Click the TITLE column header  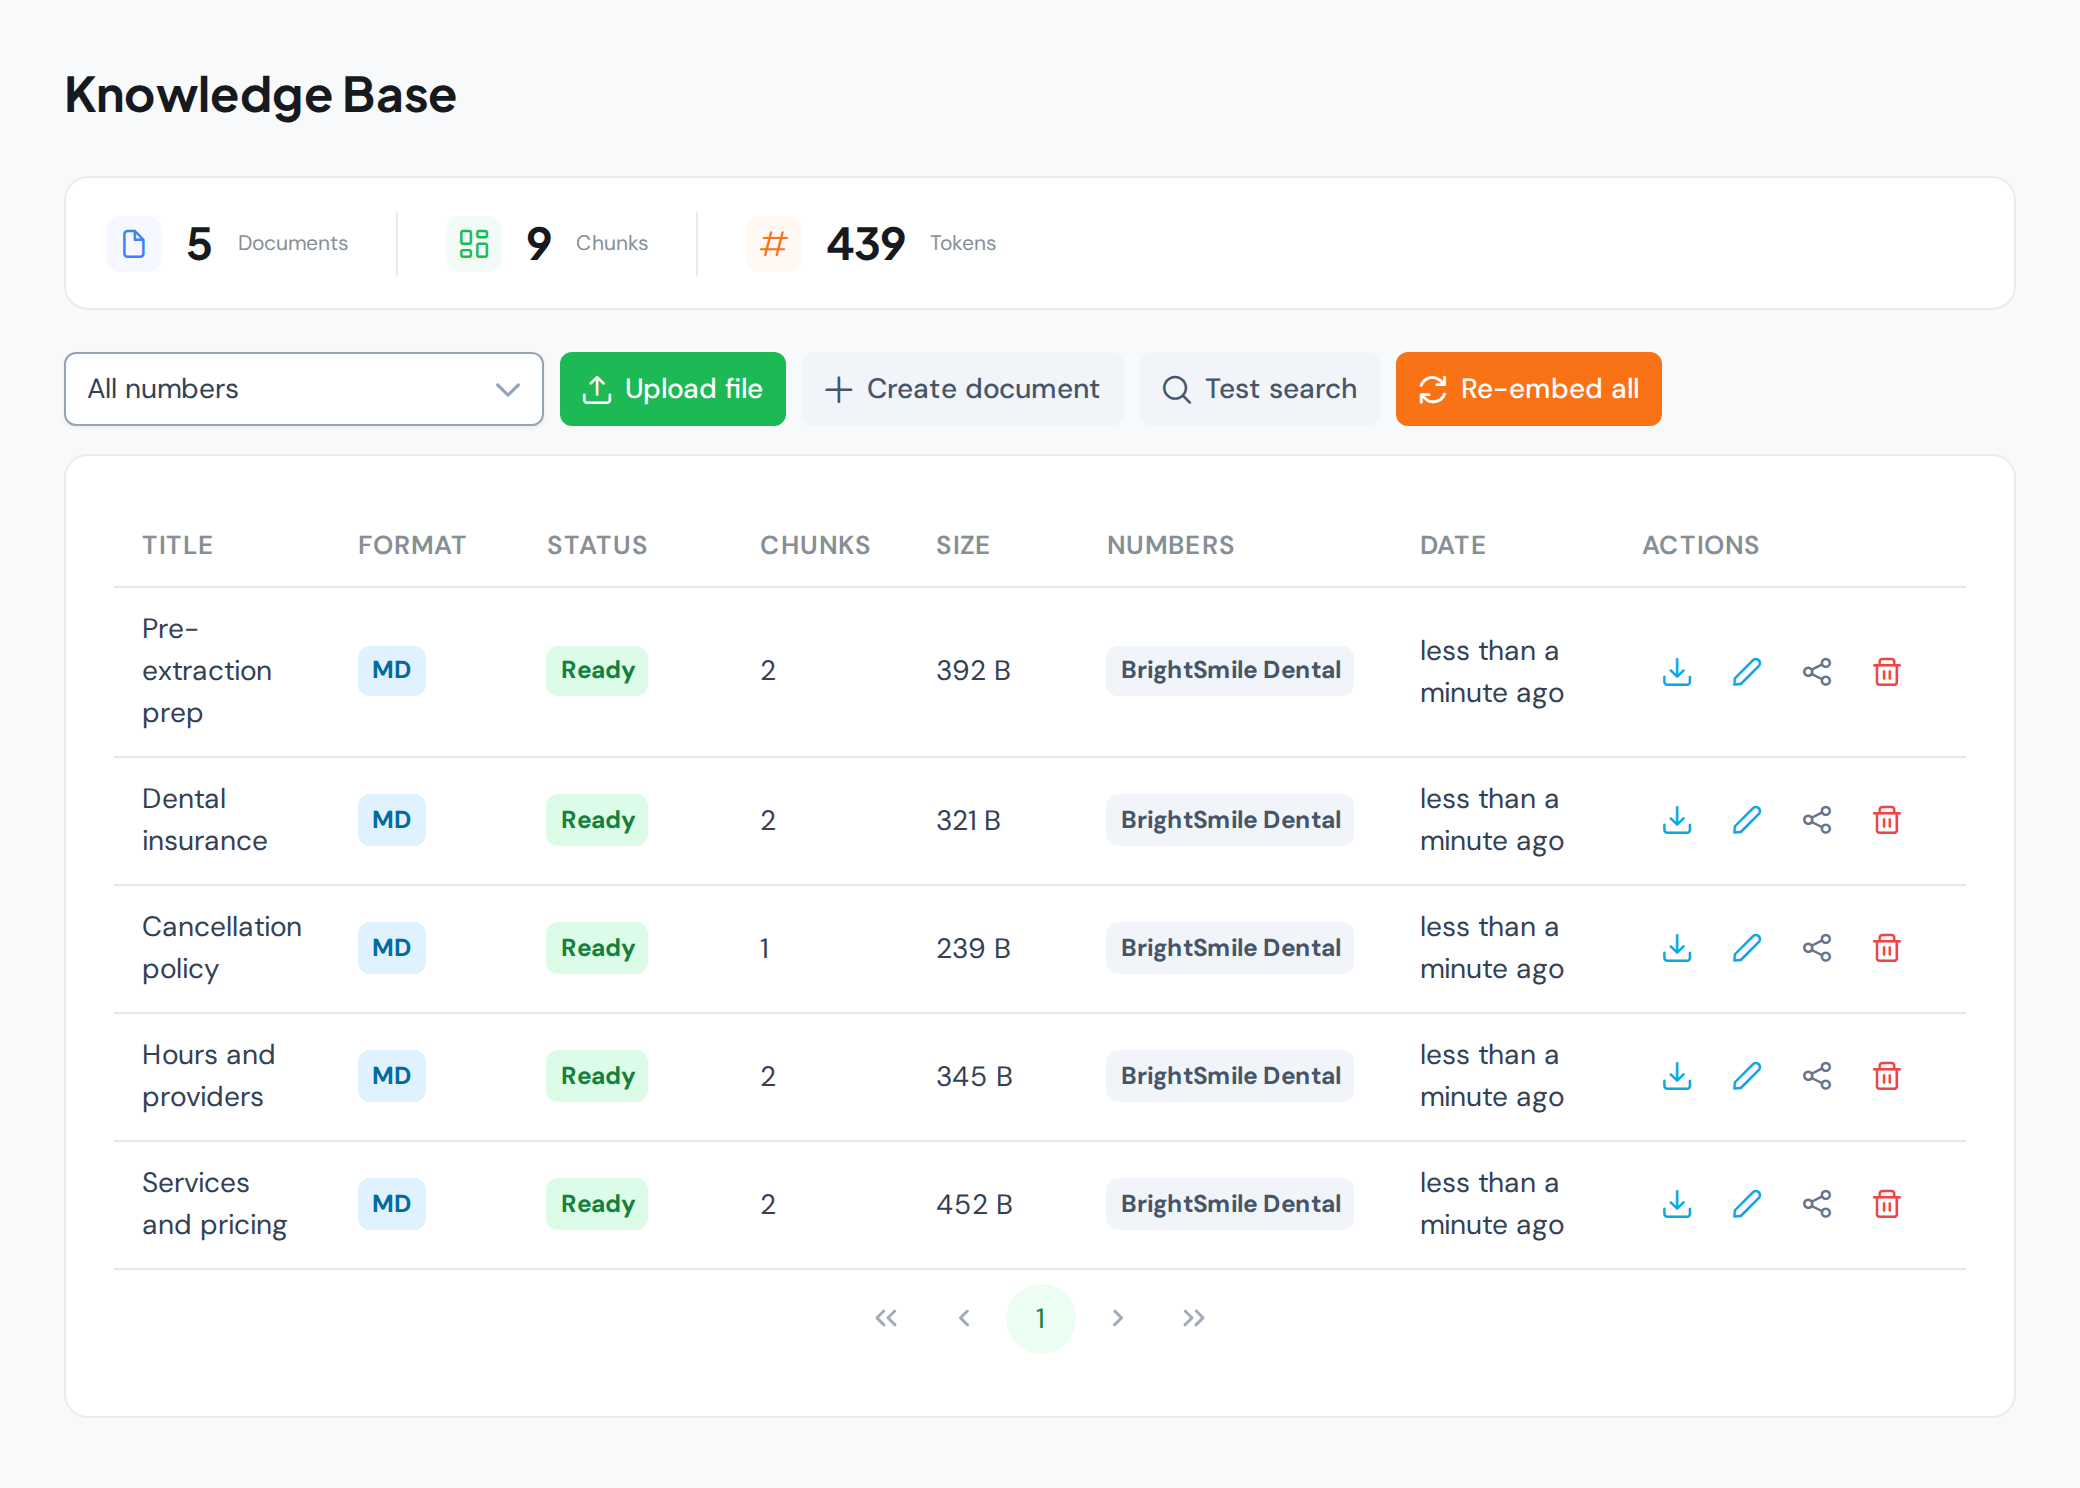(178, 545)
